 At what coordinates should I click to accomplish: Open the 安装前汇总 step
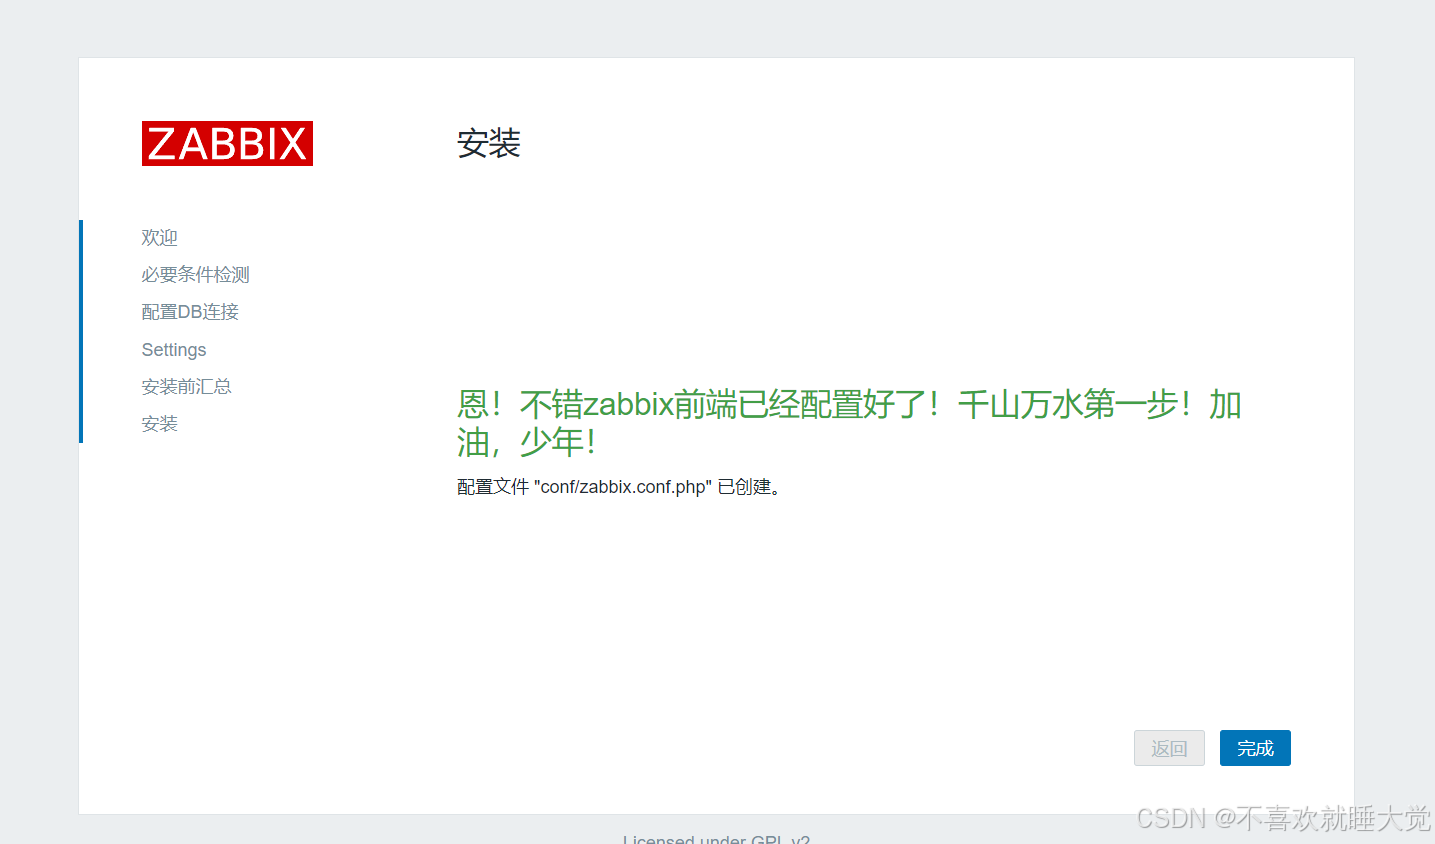[x=186, y=387]
